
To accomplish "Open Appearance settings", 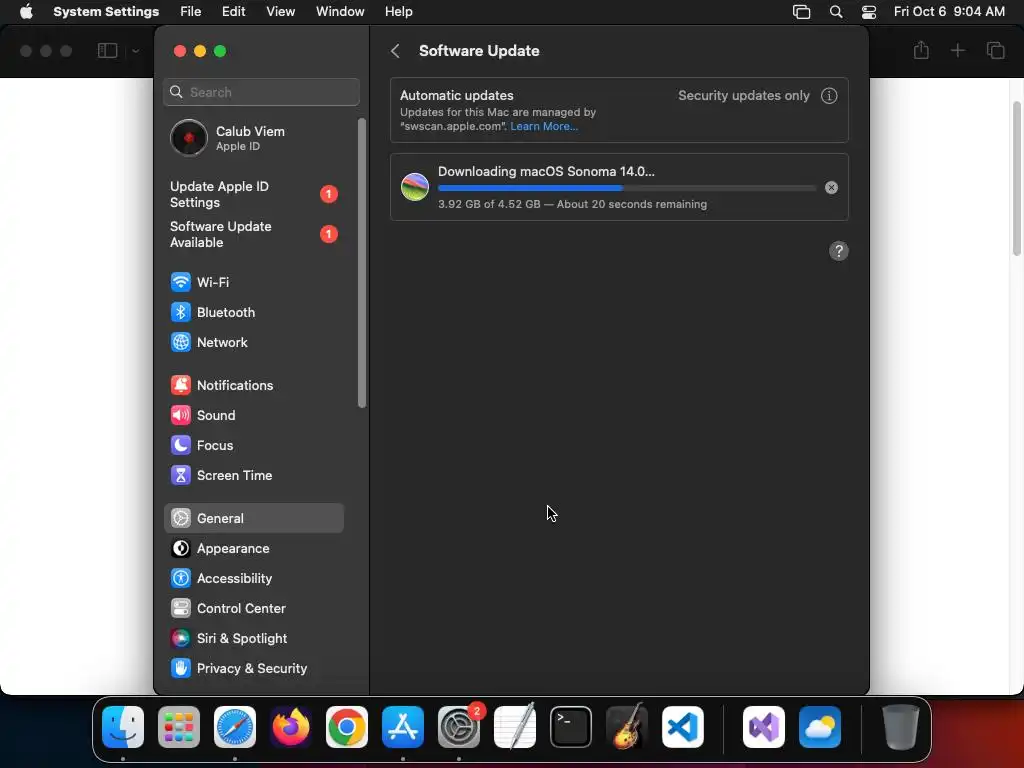I will (253, 549).
